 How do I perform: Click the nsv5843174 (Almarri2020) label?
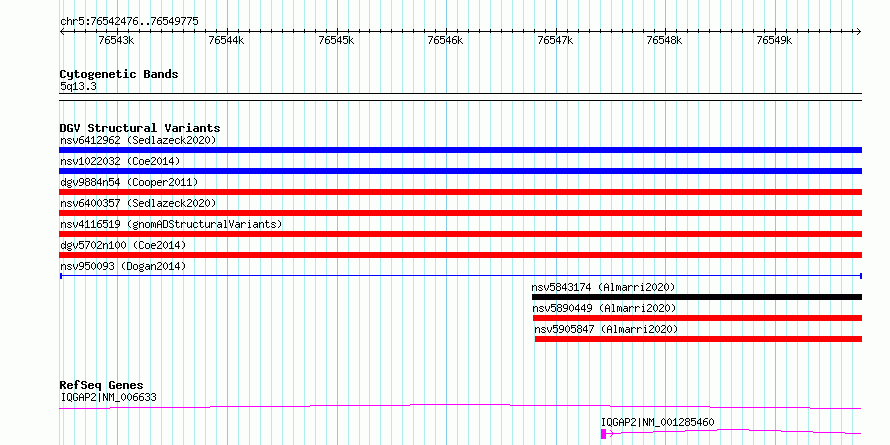[x=603, y=287]
